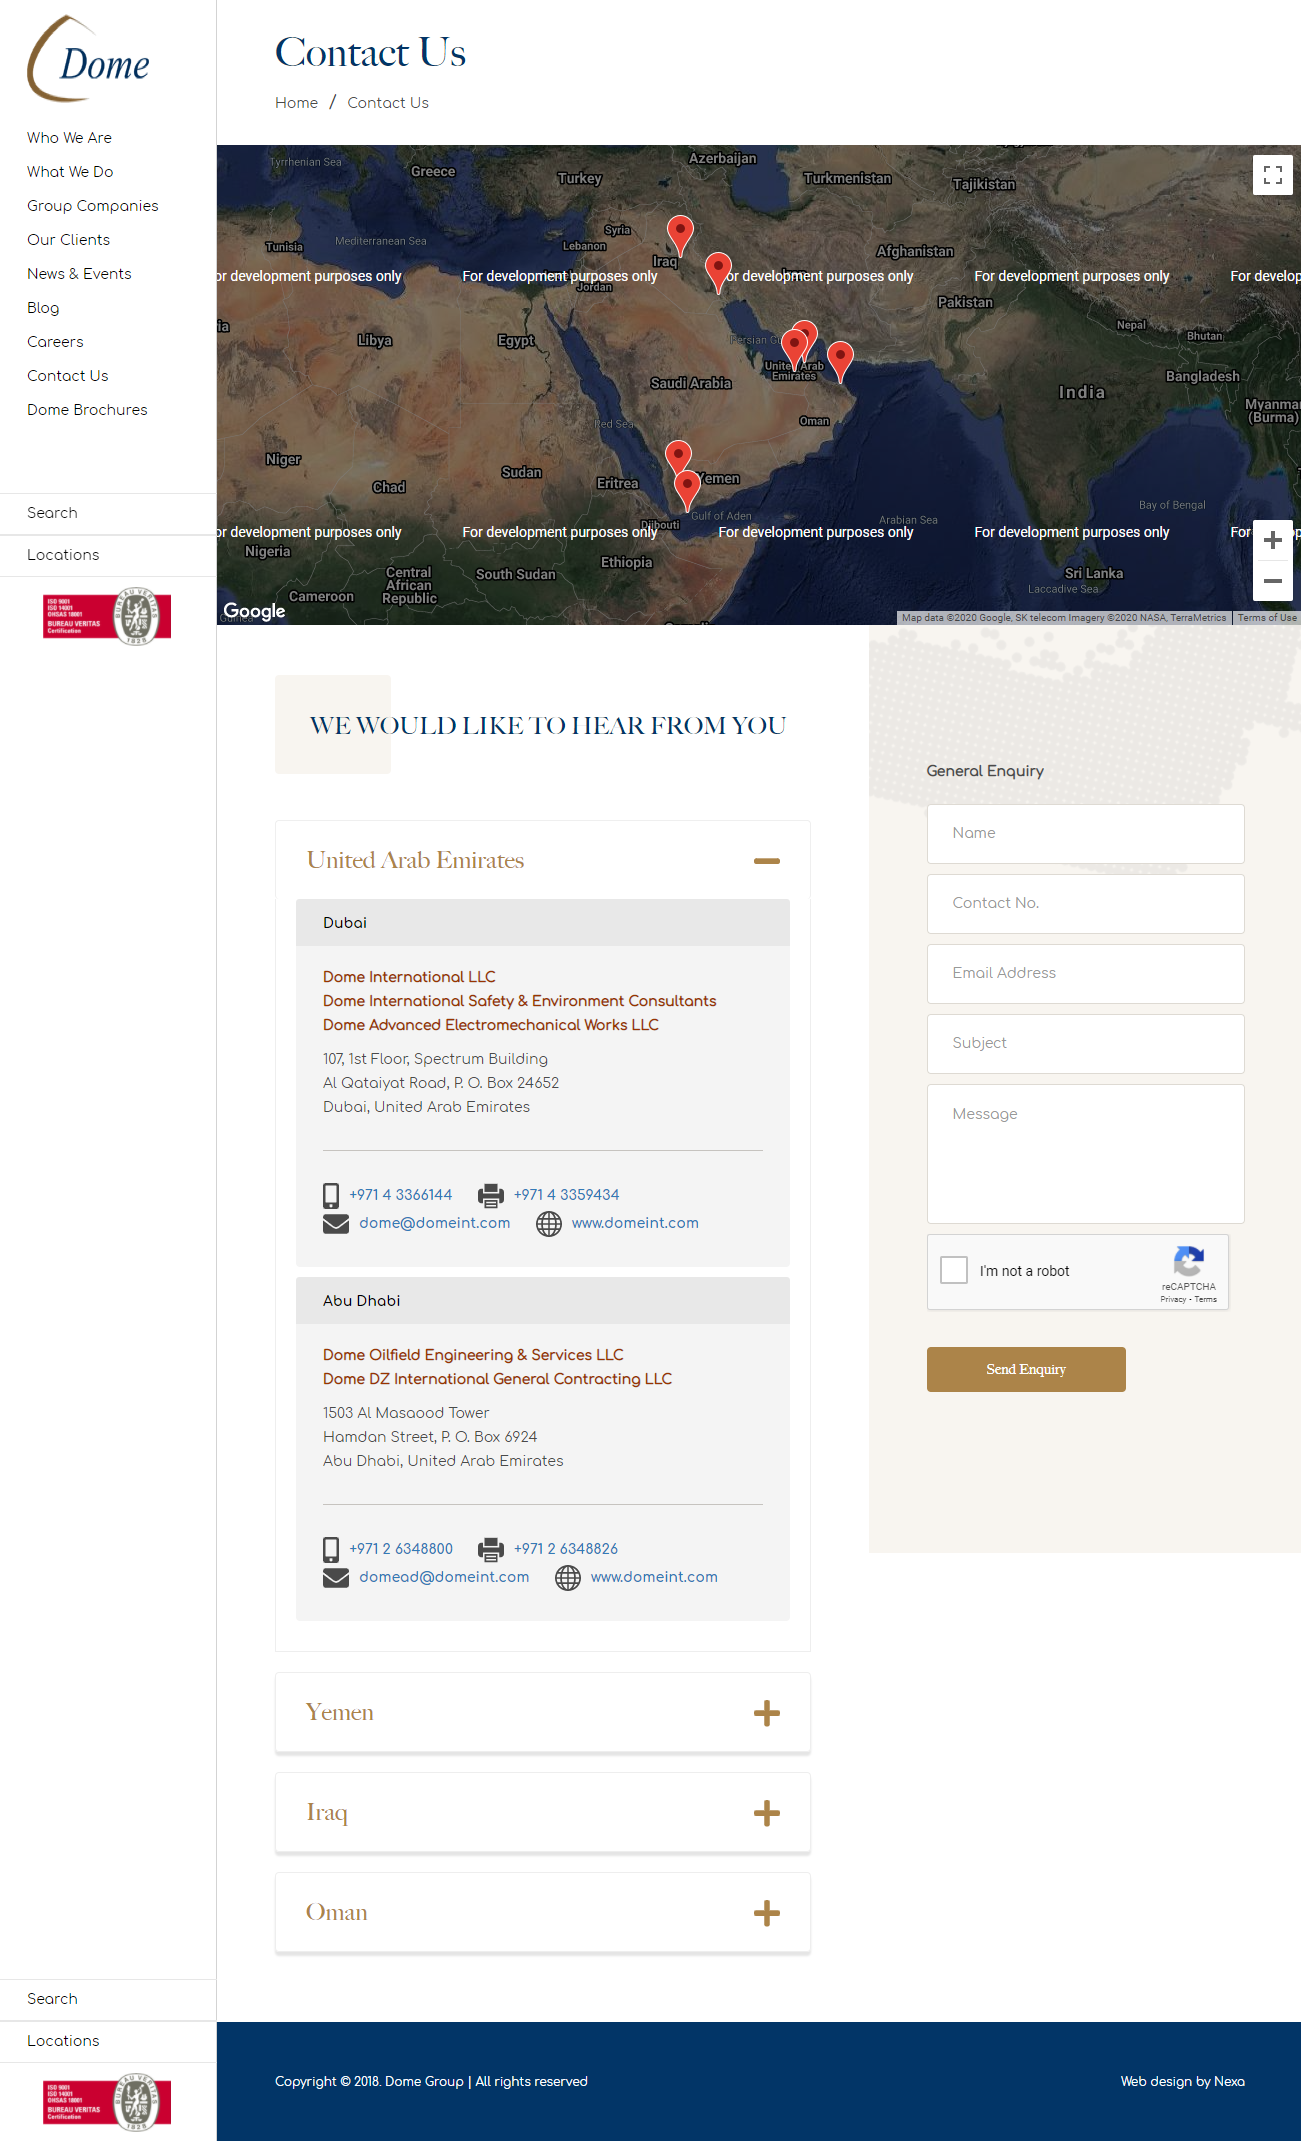Click the Dome logo
The height and width of the screenshot is (2141, 1301).
pyautogui.click(x=88, y=59)
